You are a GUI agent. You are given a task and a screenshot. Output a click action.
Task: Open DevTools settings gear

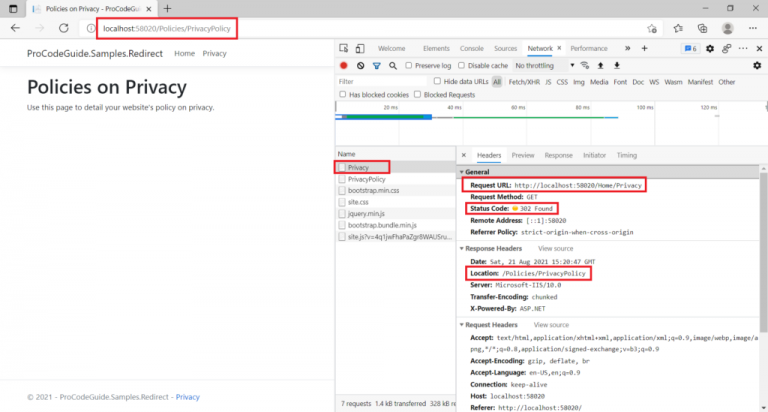click(x=710, y=48)
